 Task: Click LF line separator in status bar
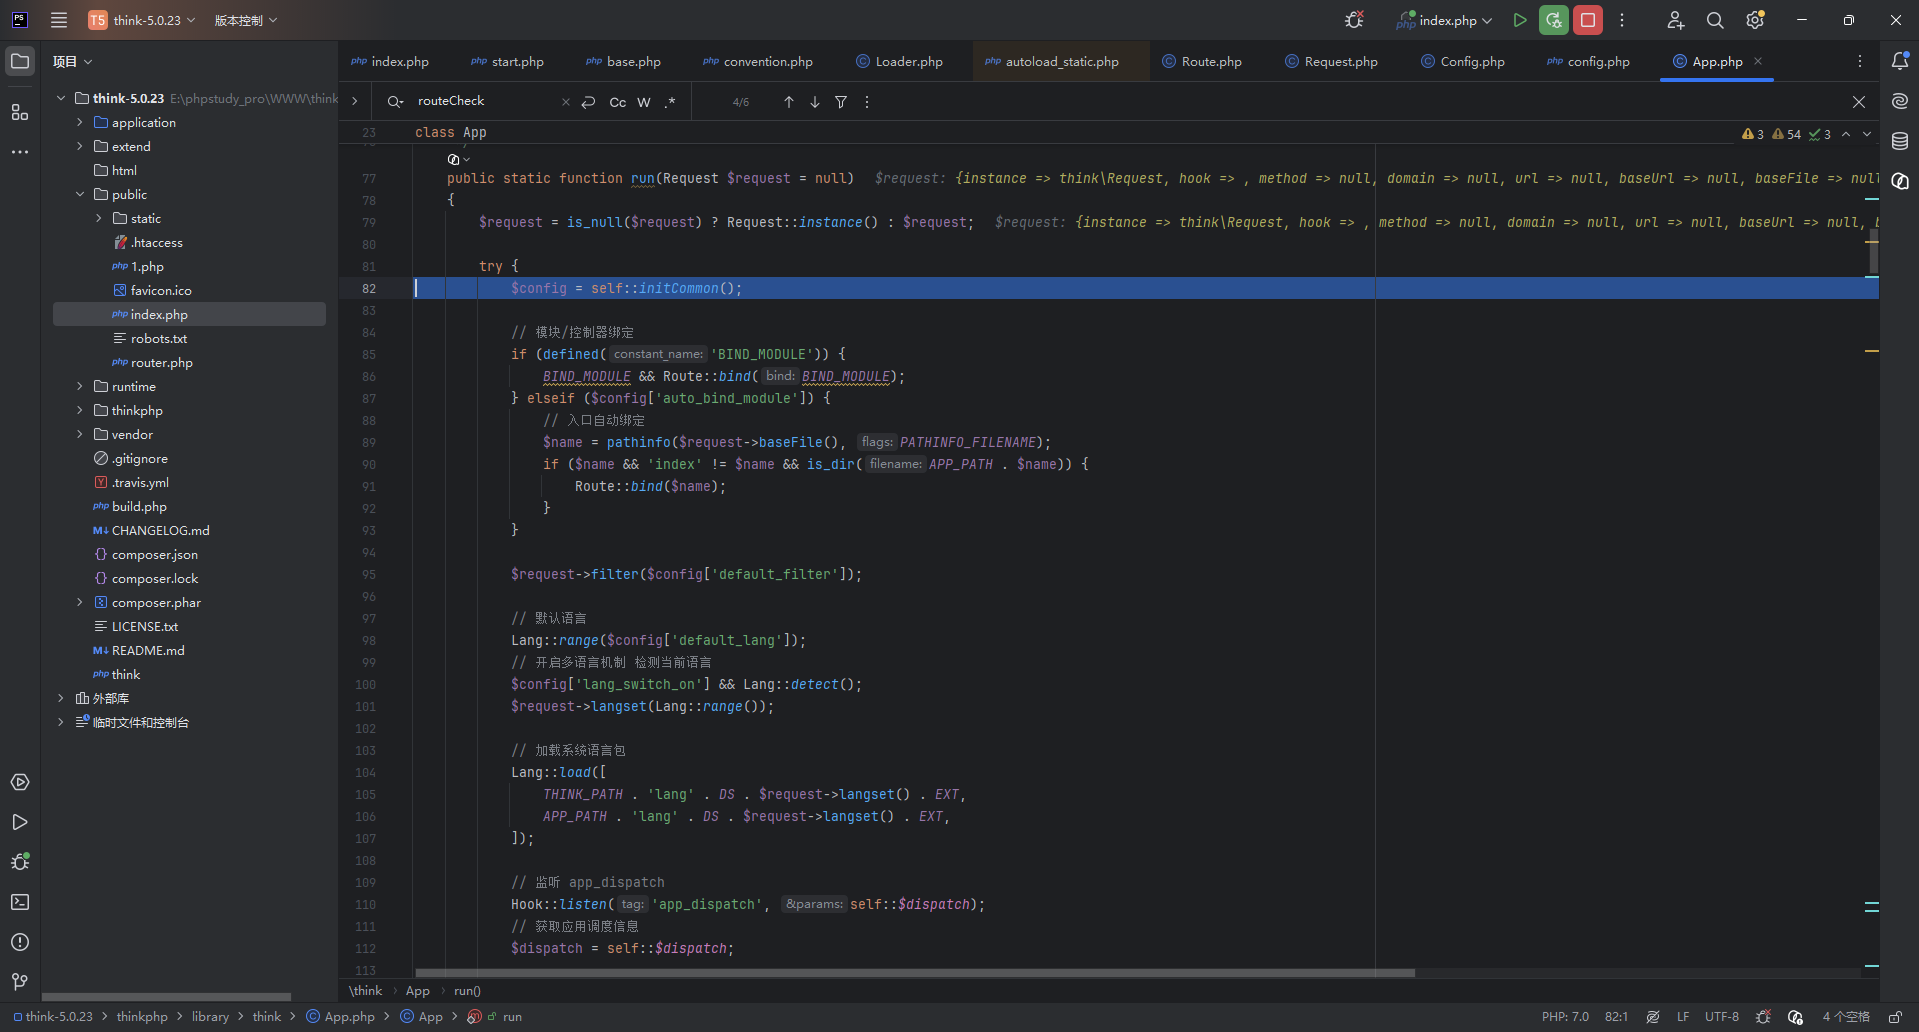click(x=1683, y=1017)
